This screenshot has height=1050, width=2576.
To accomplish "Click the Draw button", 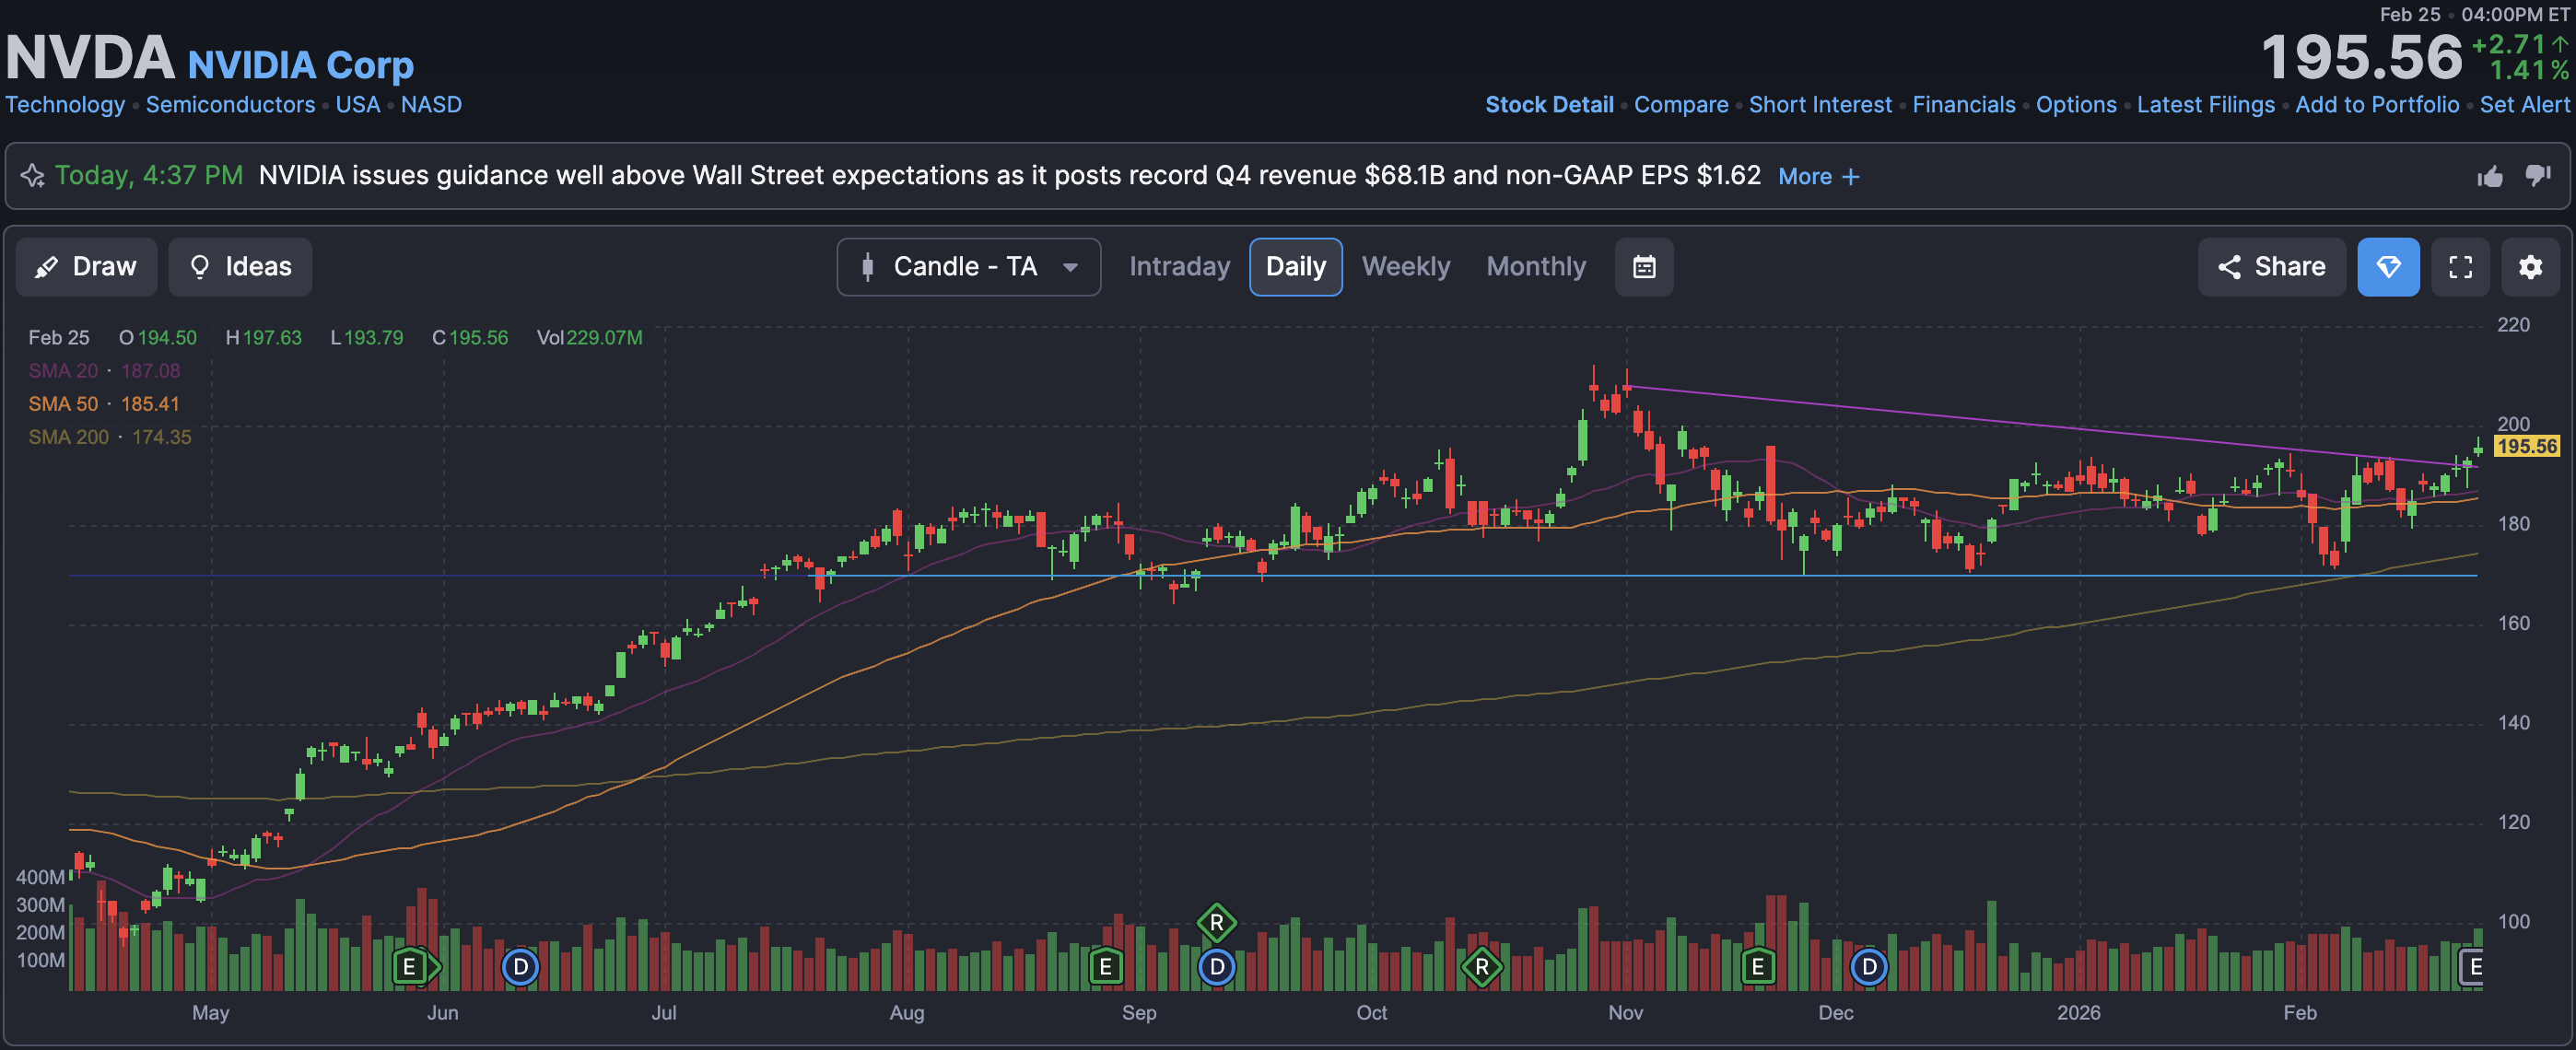I will click(86, 267).
